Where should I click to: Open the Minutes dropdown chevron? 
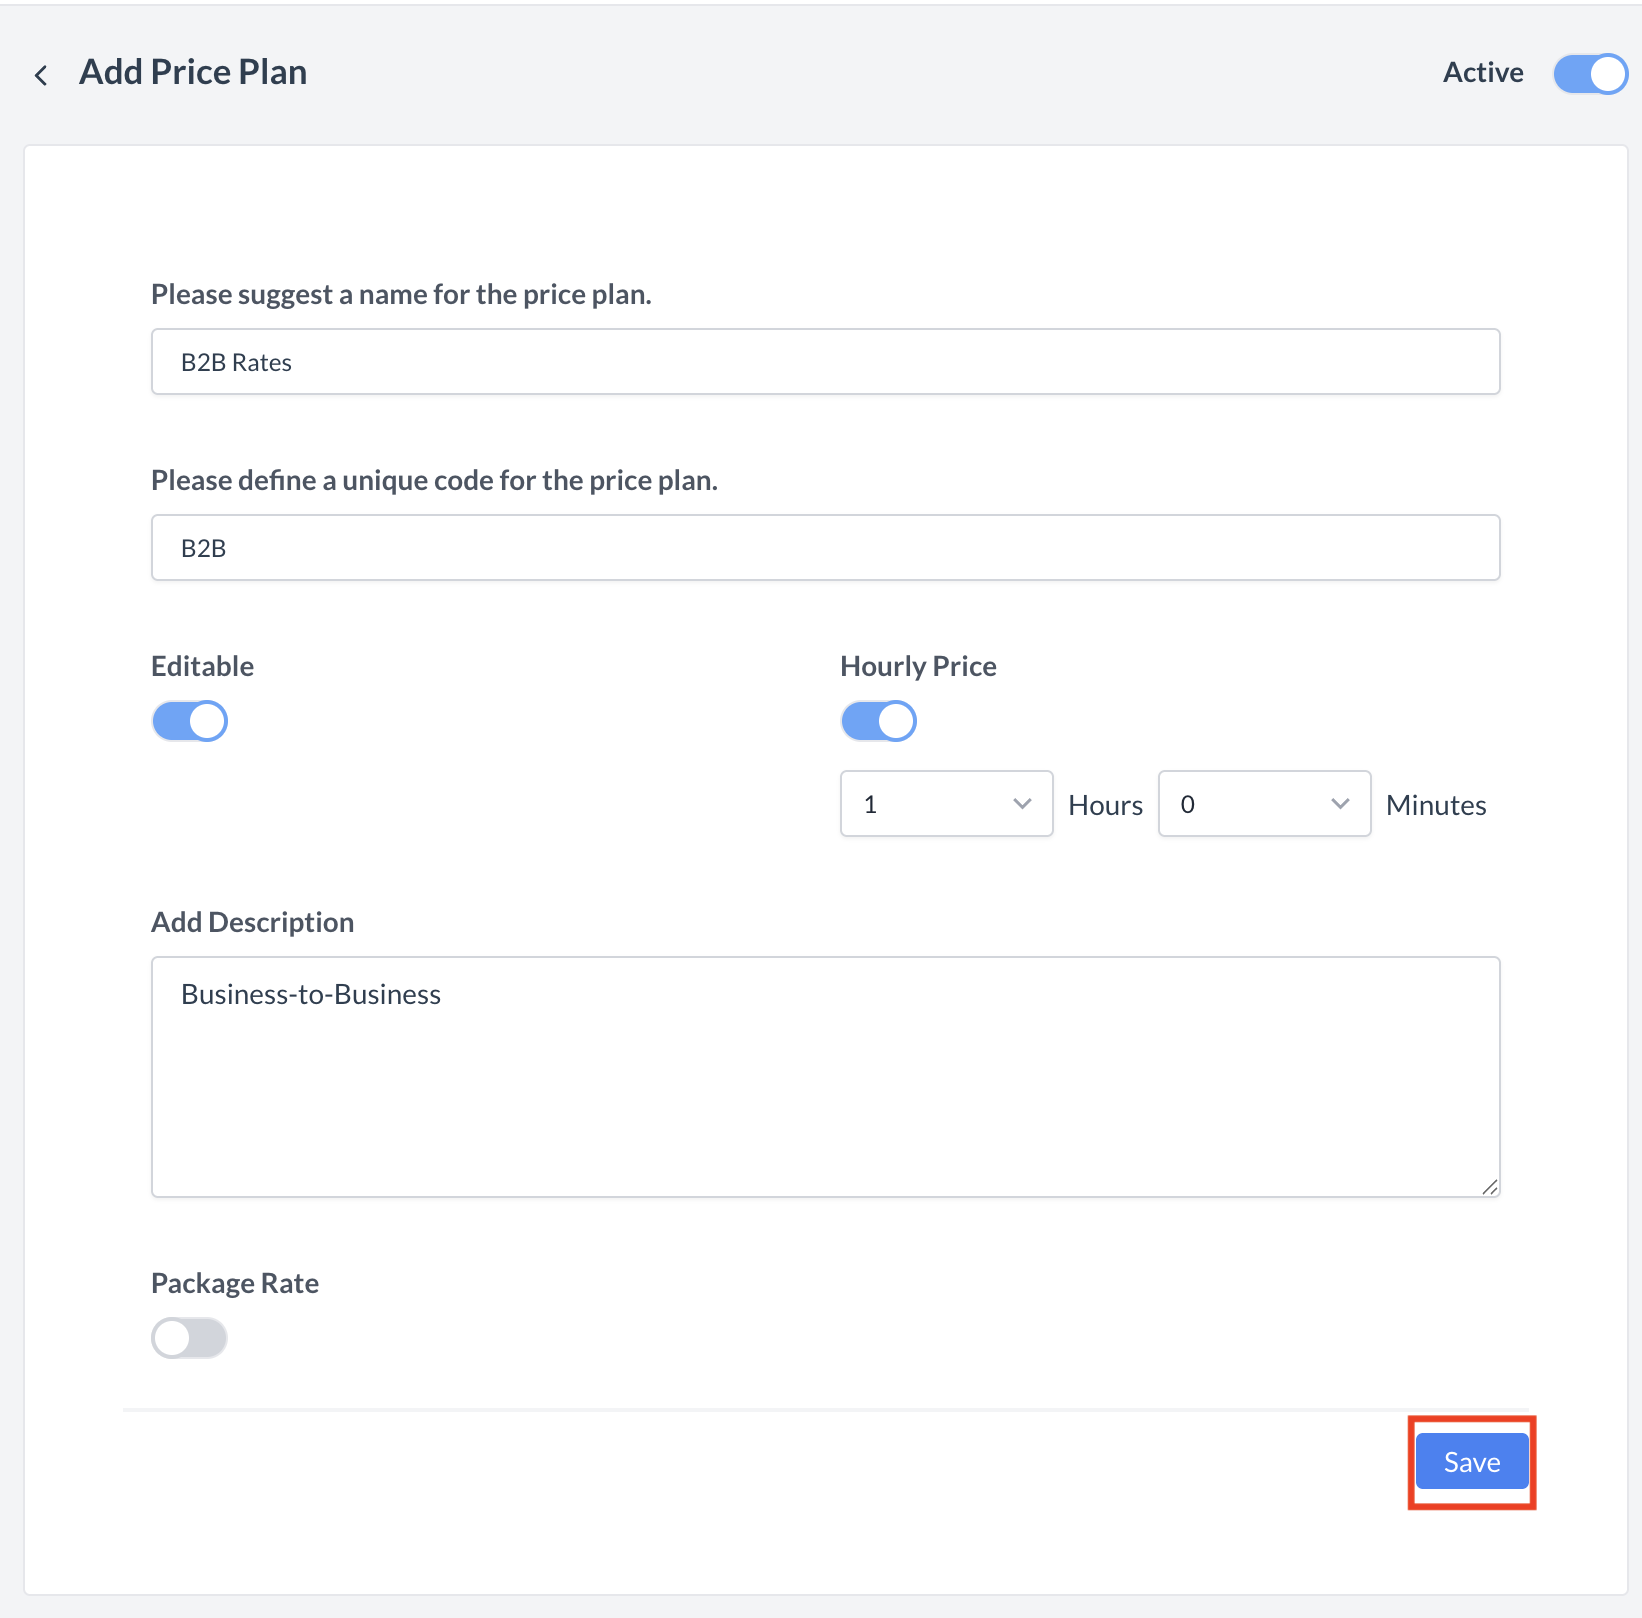point(1341,803)
